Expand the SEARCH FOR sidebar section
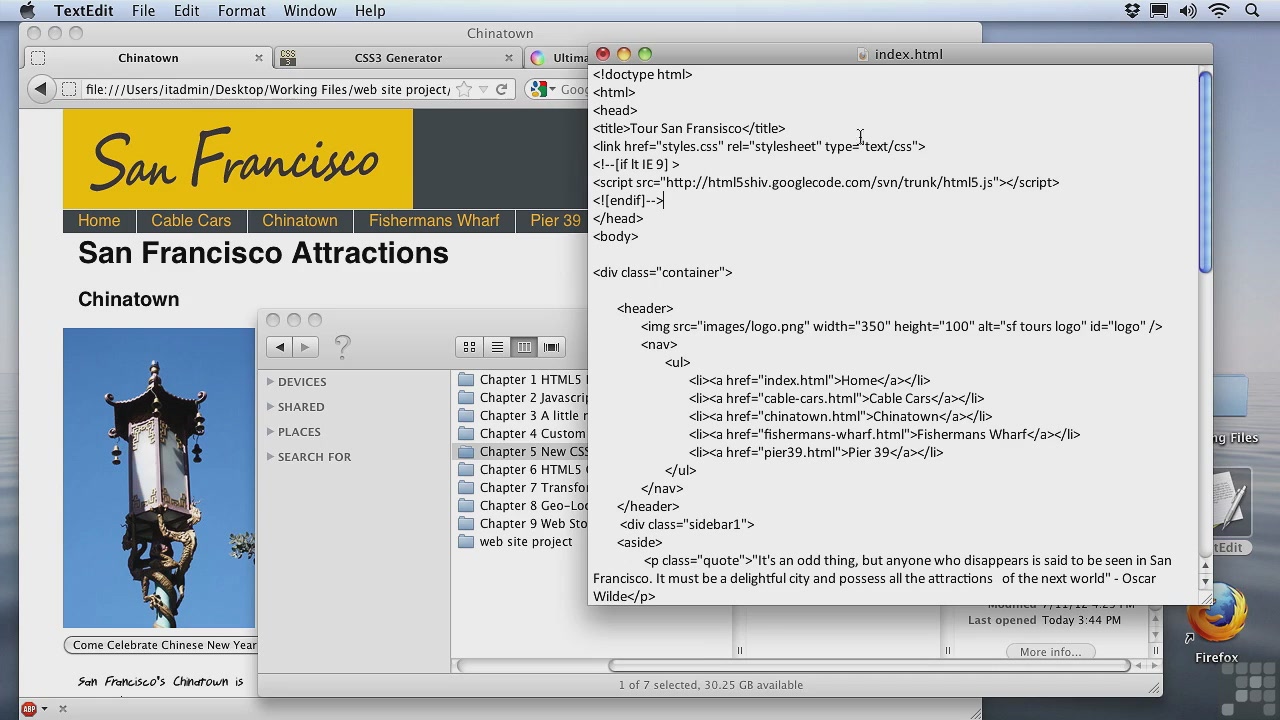The width and height of the screenshot is (1280, 720). (x=270, y=457)
